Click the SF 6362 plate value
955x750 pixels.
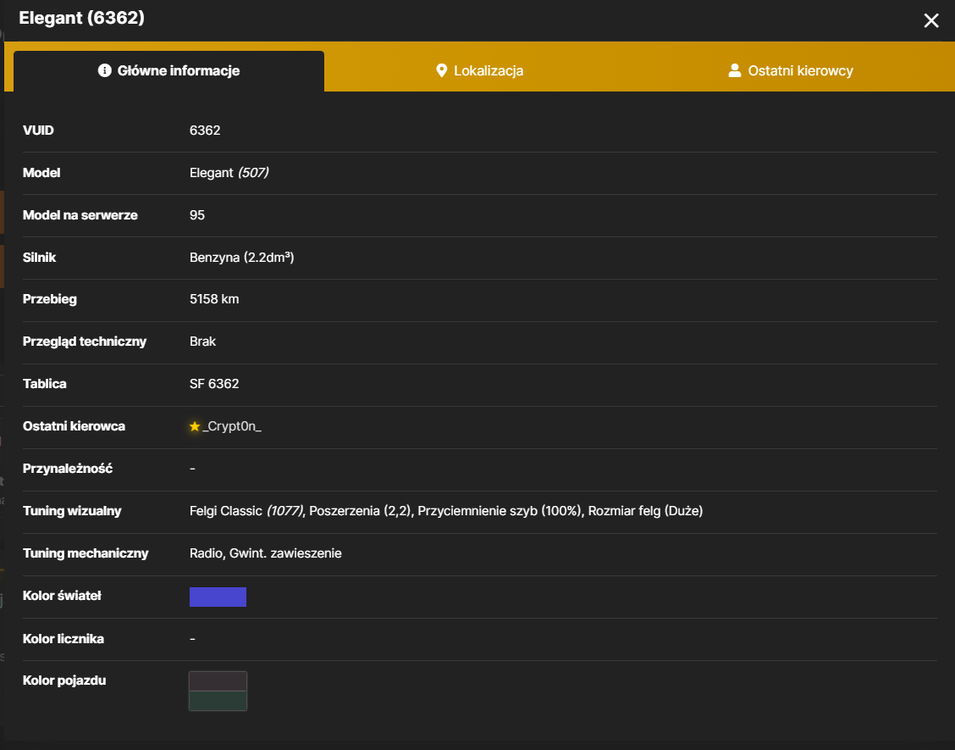pyautogui.click(x=214, y=384)
